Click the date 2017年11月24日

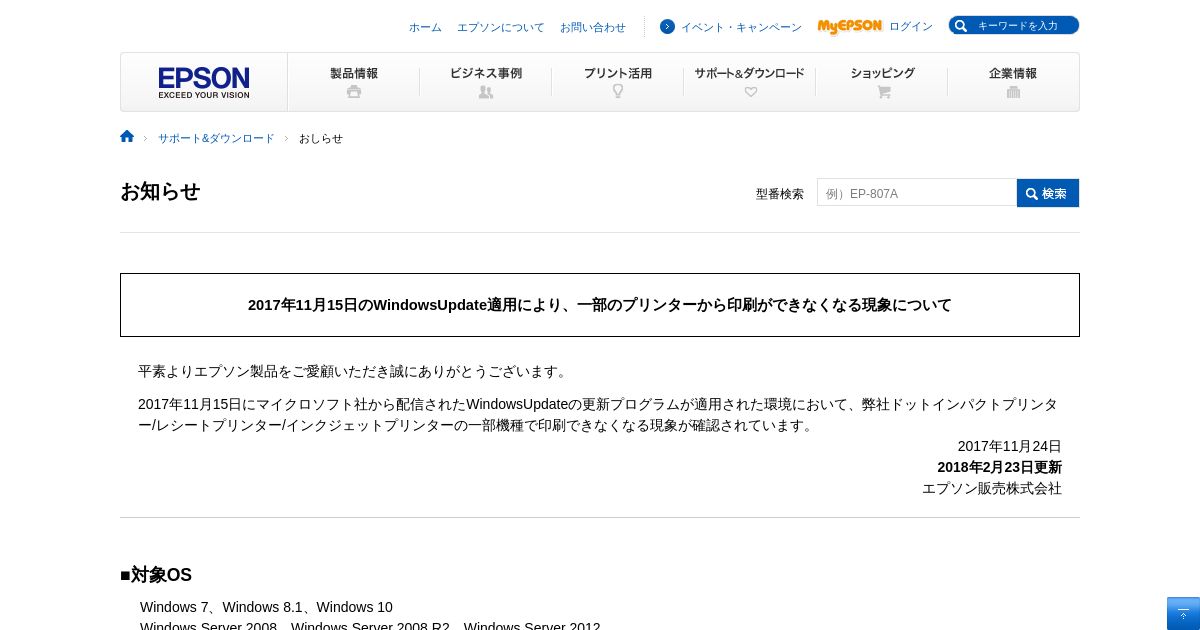tap(1010, 446)
